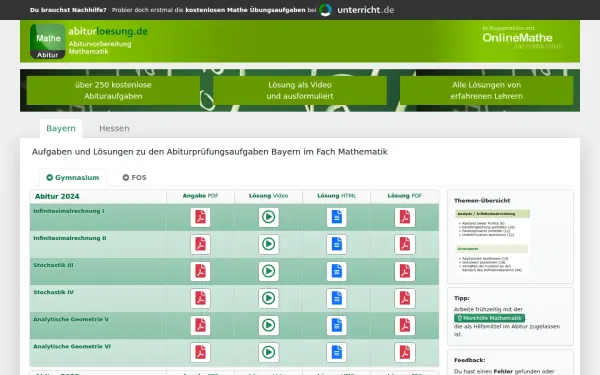Viewport: 600px width, 375px height.
Task: Click the Tipp: heading in sidebar
Action: [461, 298]
